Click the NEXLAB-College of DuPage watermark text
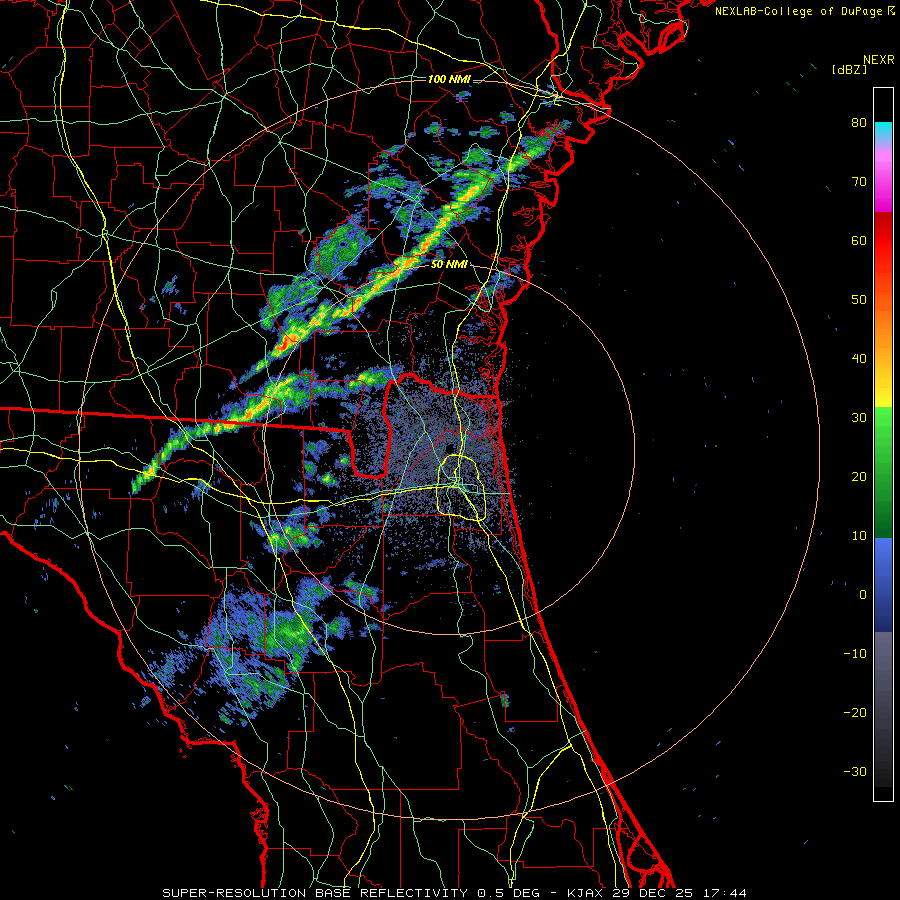Screen dimensions: 900x900 [800, 11]
